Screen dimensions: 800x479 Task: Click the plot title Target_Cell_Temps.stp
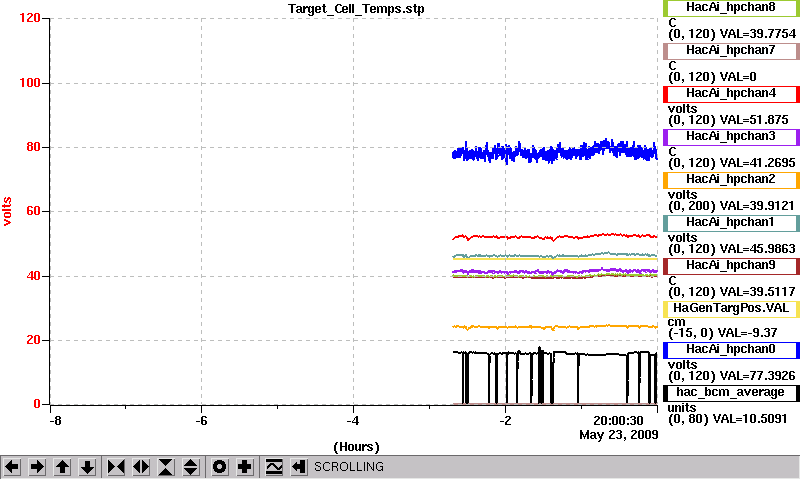(356, 9)
